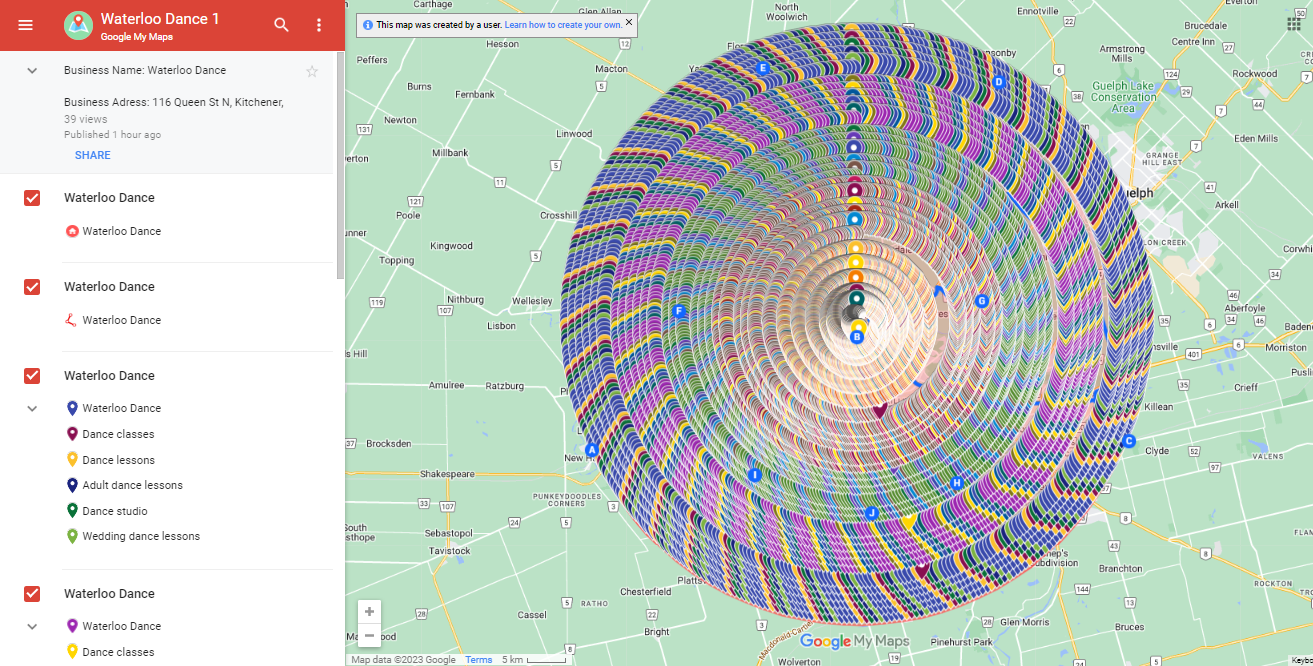Click map marker labeled E

[763, 69]
